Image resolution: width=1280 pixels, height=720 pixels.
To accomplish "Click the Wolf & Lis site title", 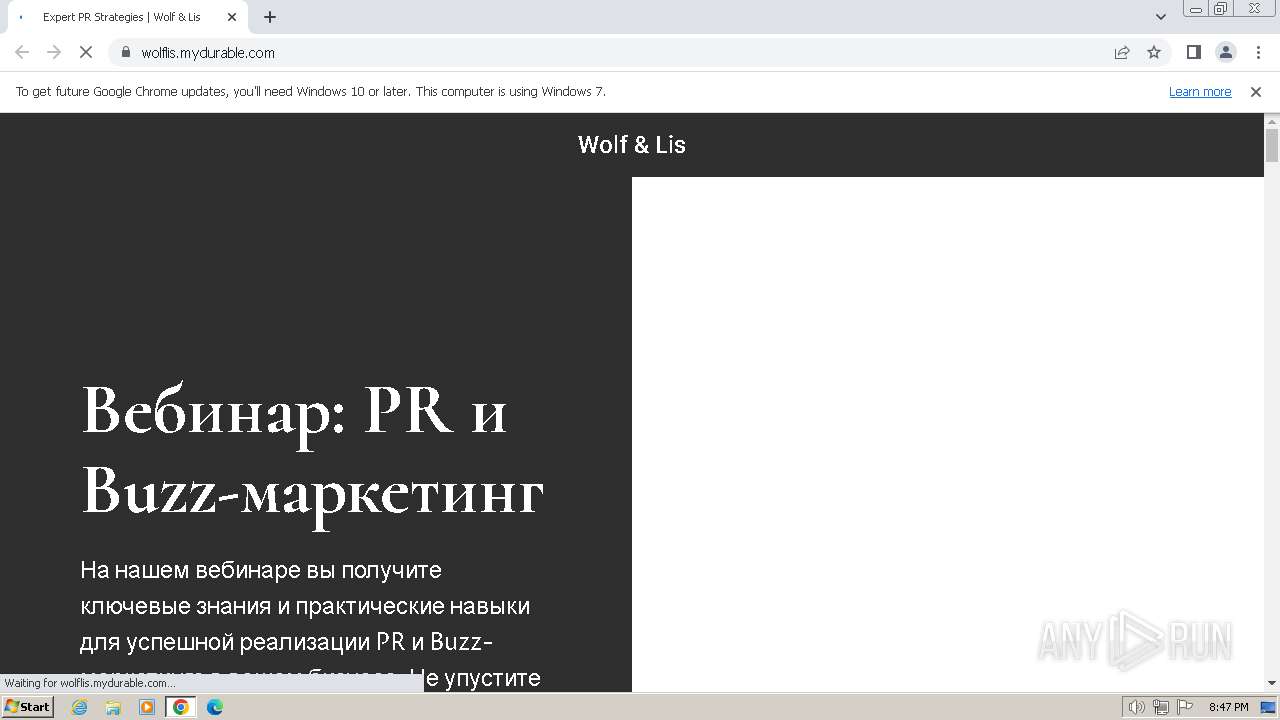I will [x=632, y=145].
